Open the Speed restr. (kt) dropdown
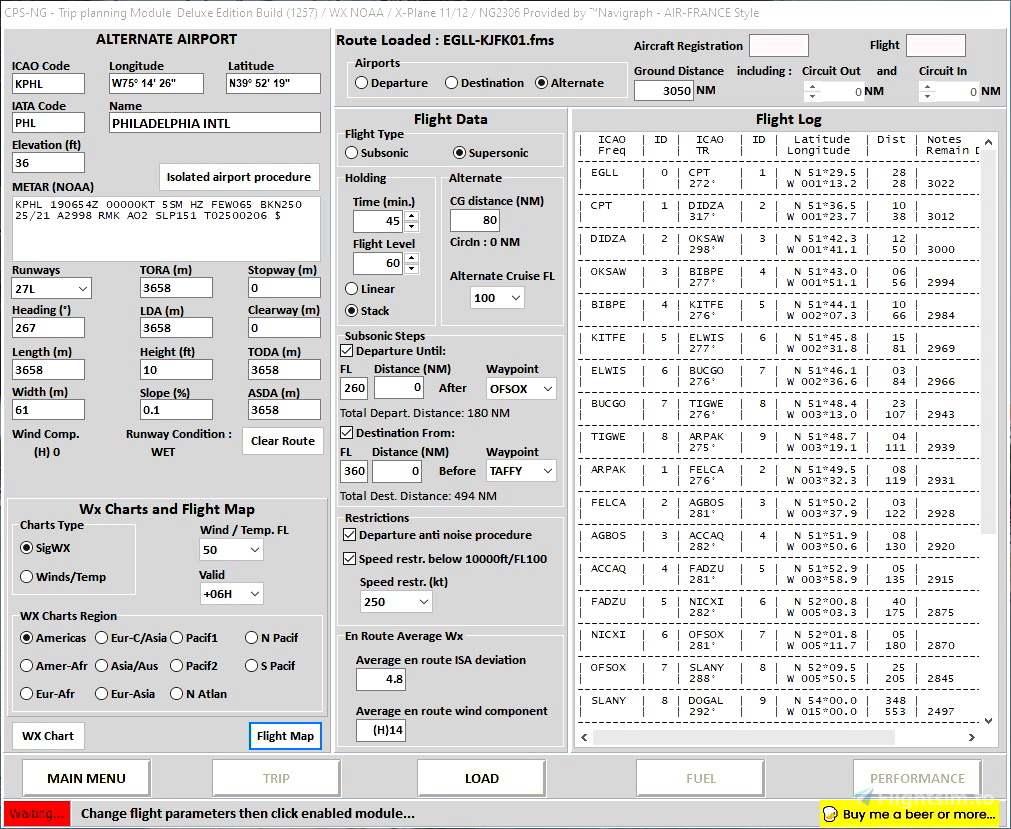 point(396,601)
